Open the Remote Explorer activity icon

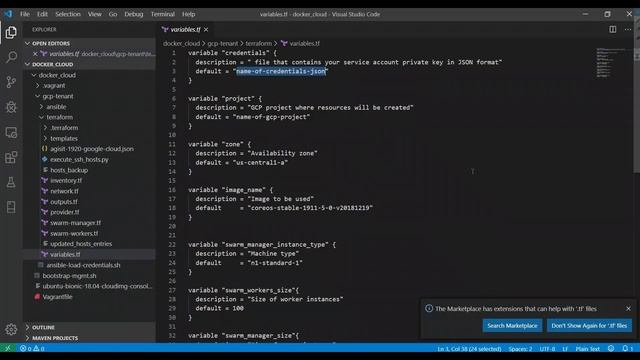tap(11, 132)
